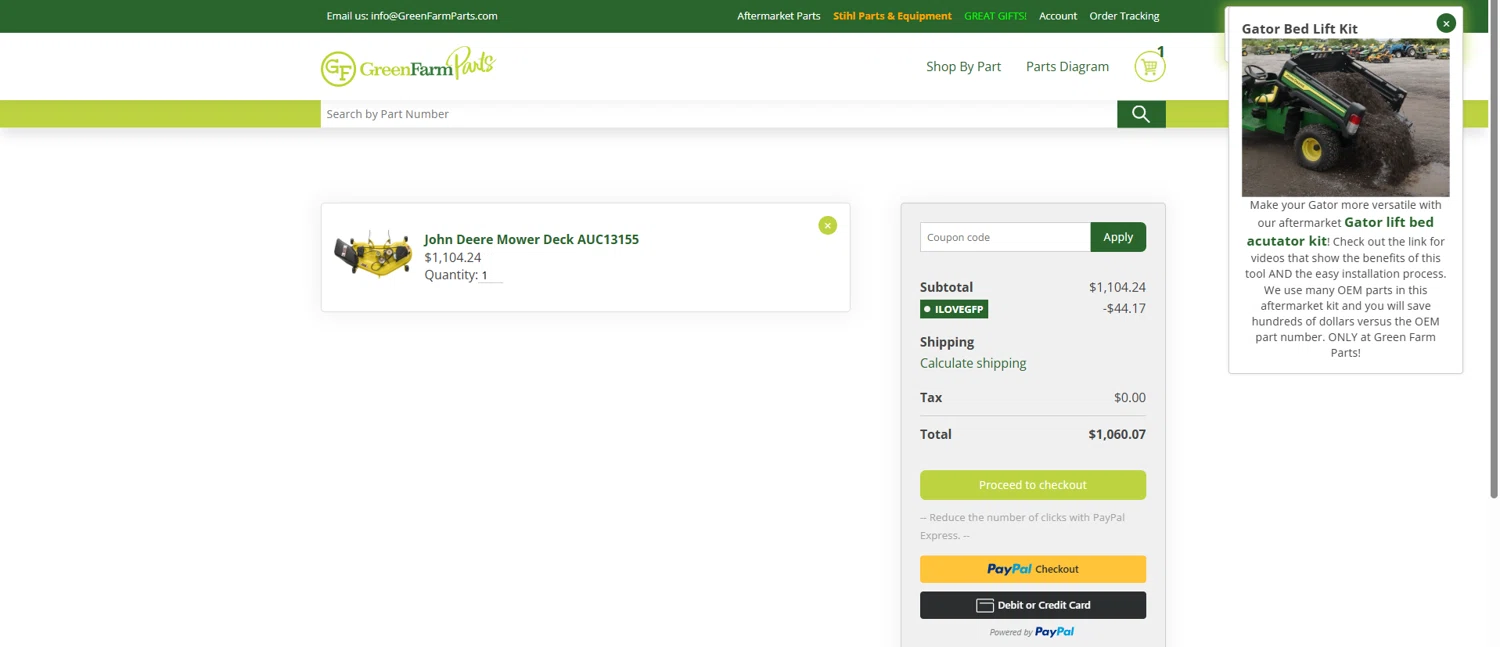This screenshot has width=1500, height=647.
Task: Click the PayPal Checkout button
Action: (x=1033, y=569)
